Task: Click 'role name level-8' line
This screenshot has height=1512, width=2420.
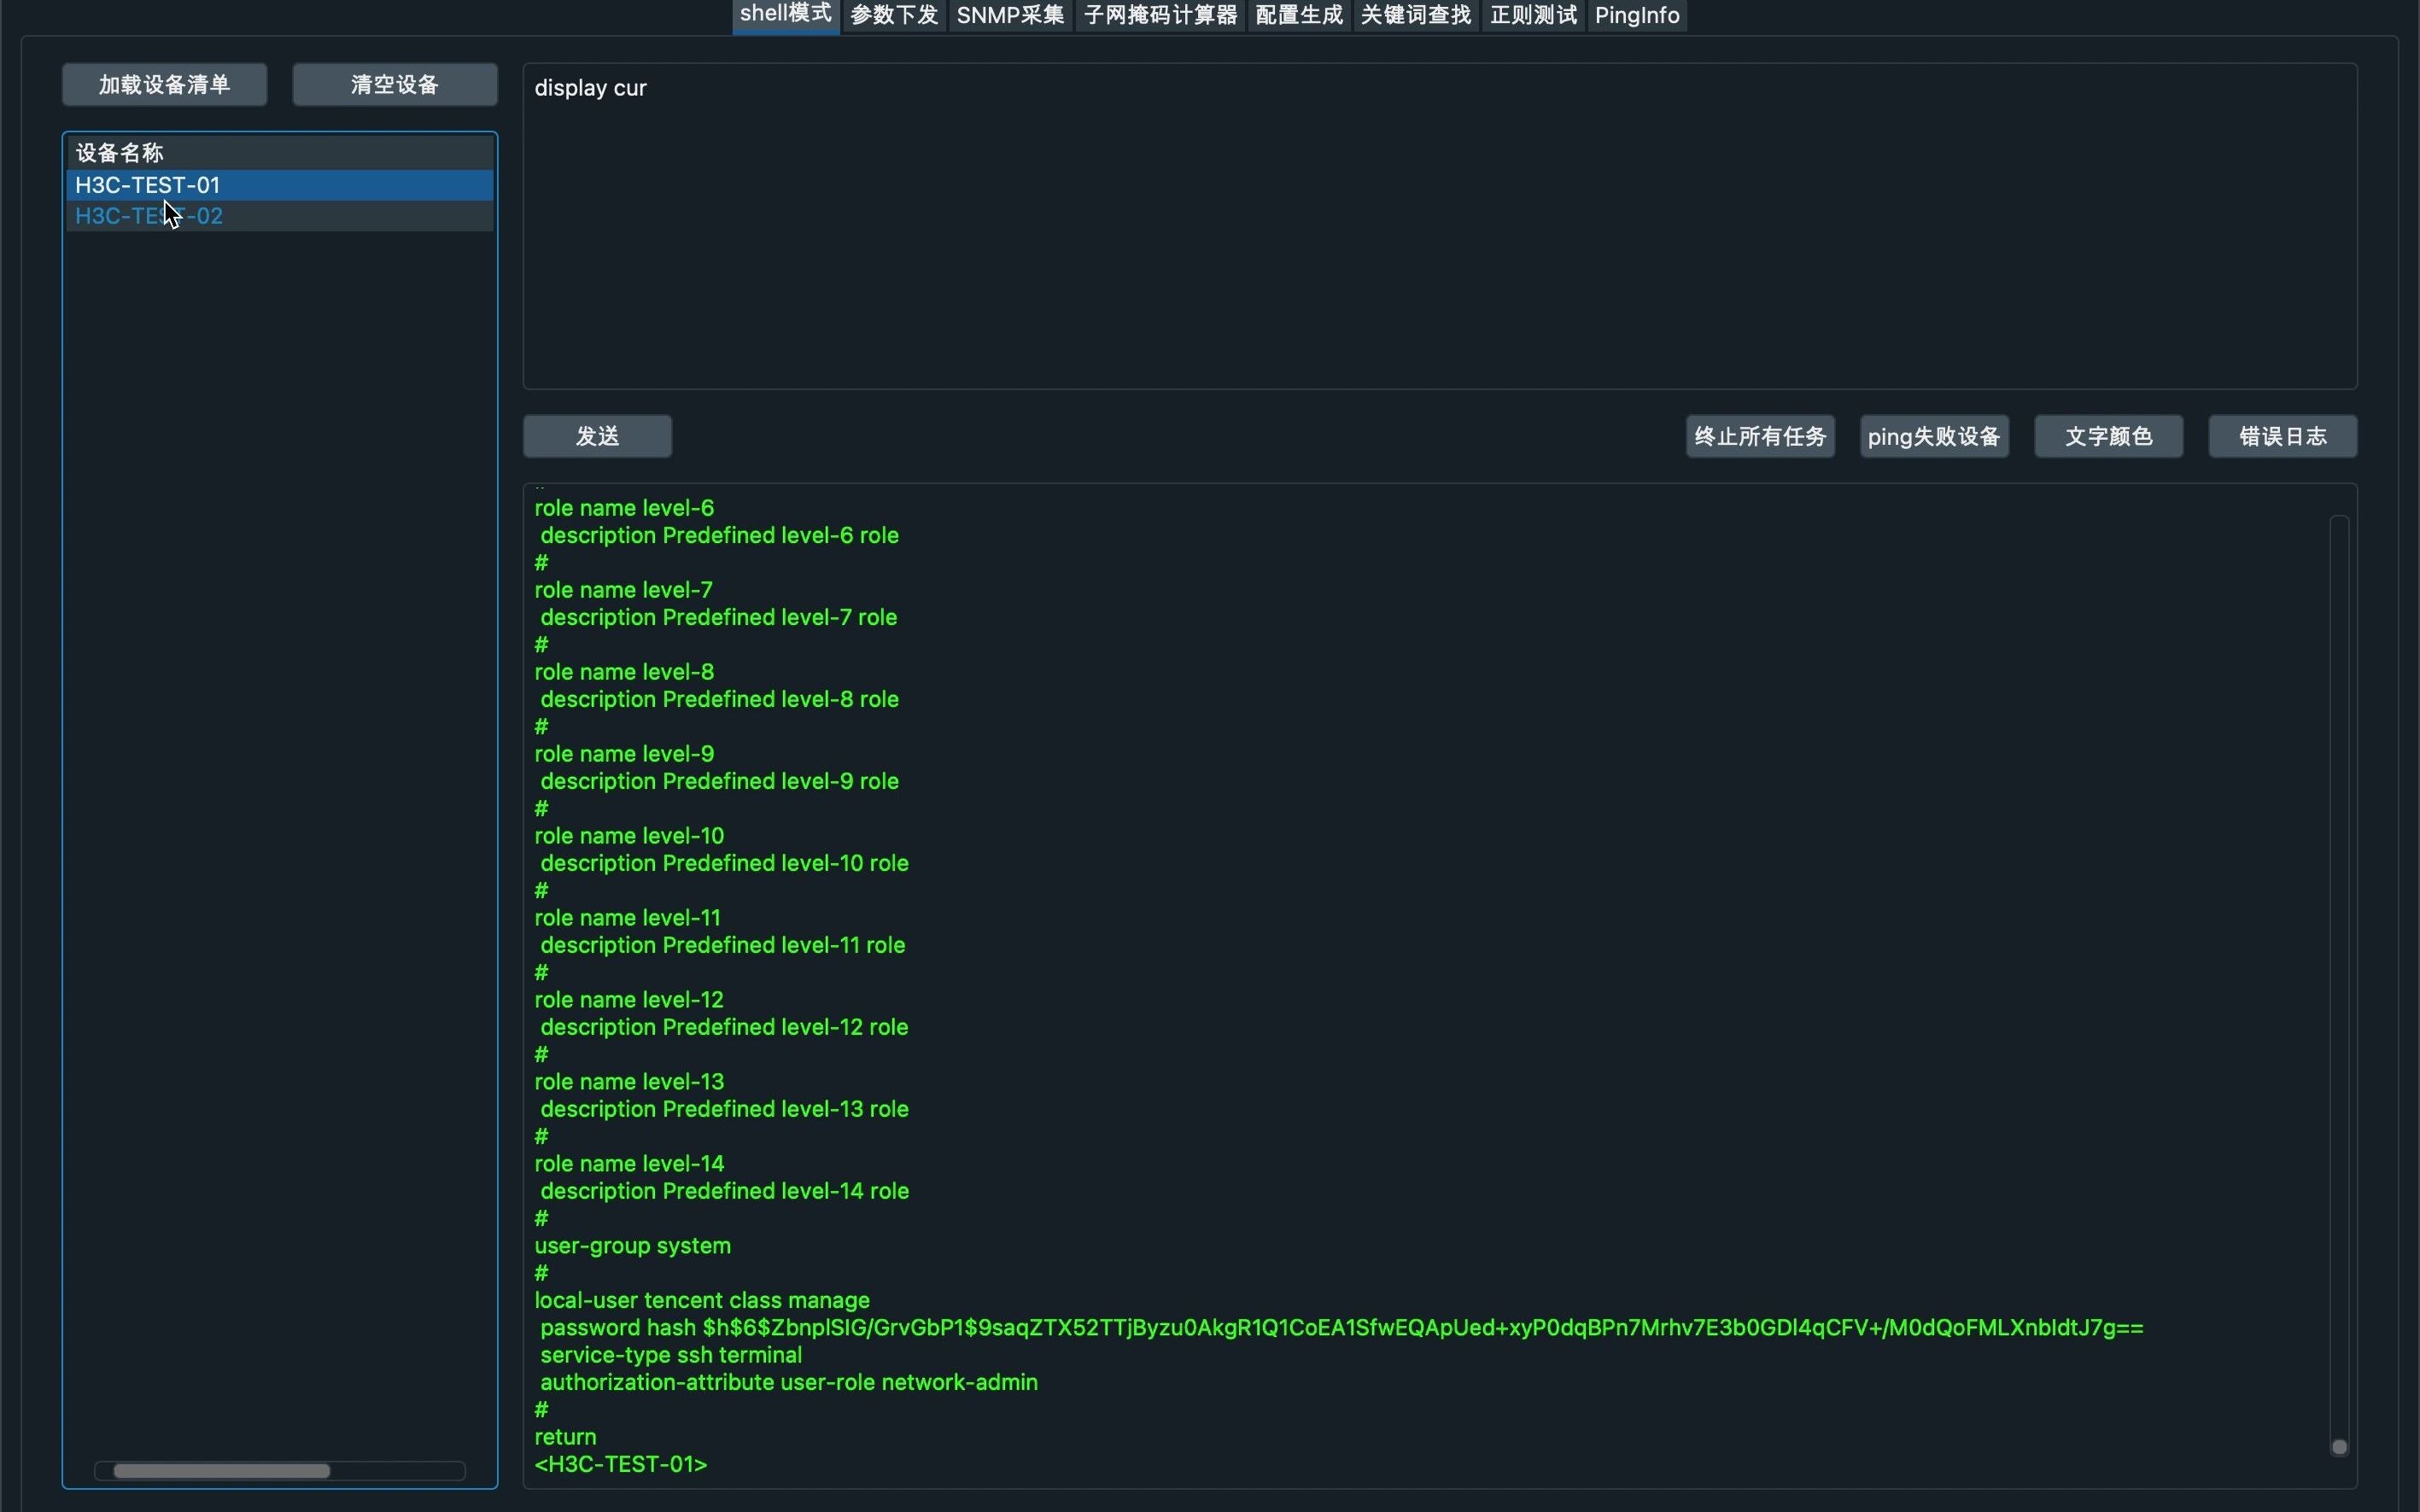Action: pyautogui.click(x=624, y=672)
